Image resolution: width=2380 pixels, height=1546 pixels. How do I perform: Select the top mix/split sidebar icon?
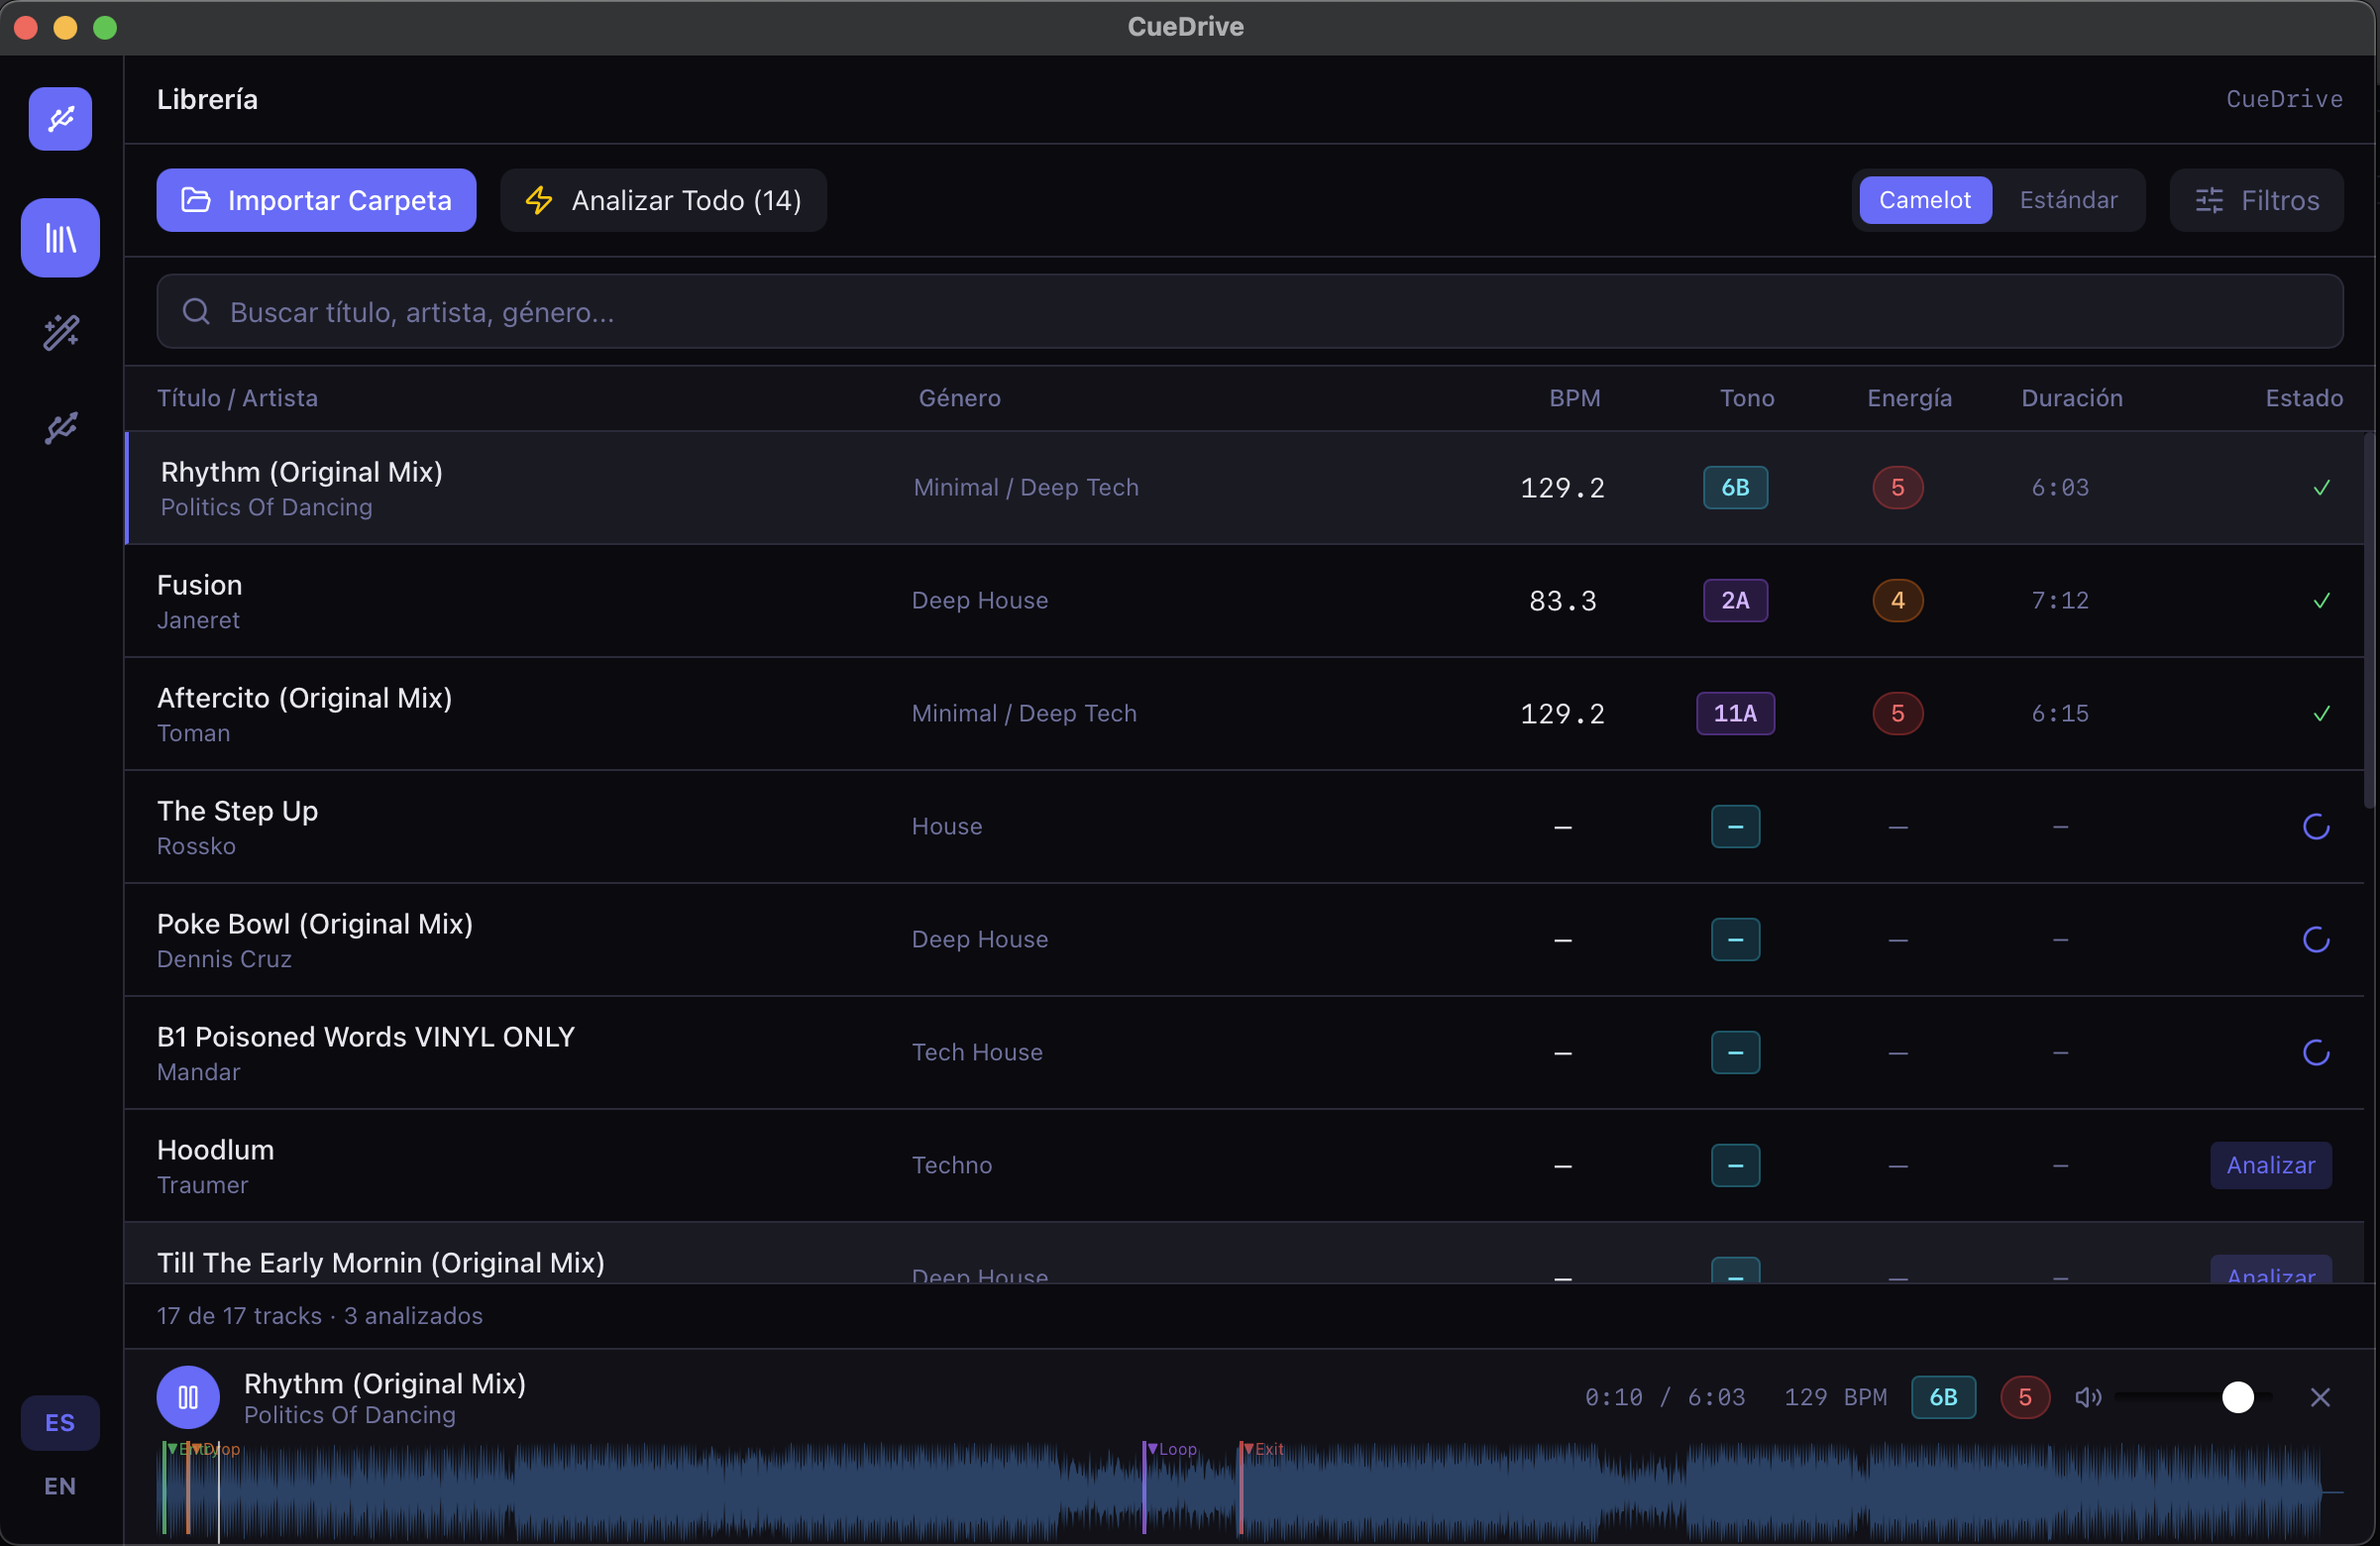[x=59, y=119]
